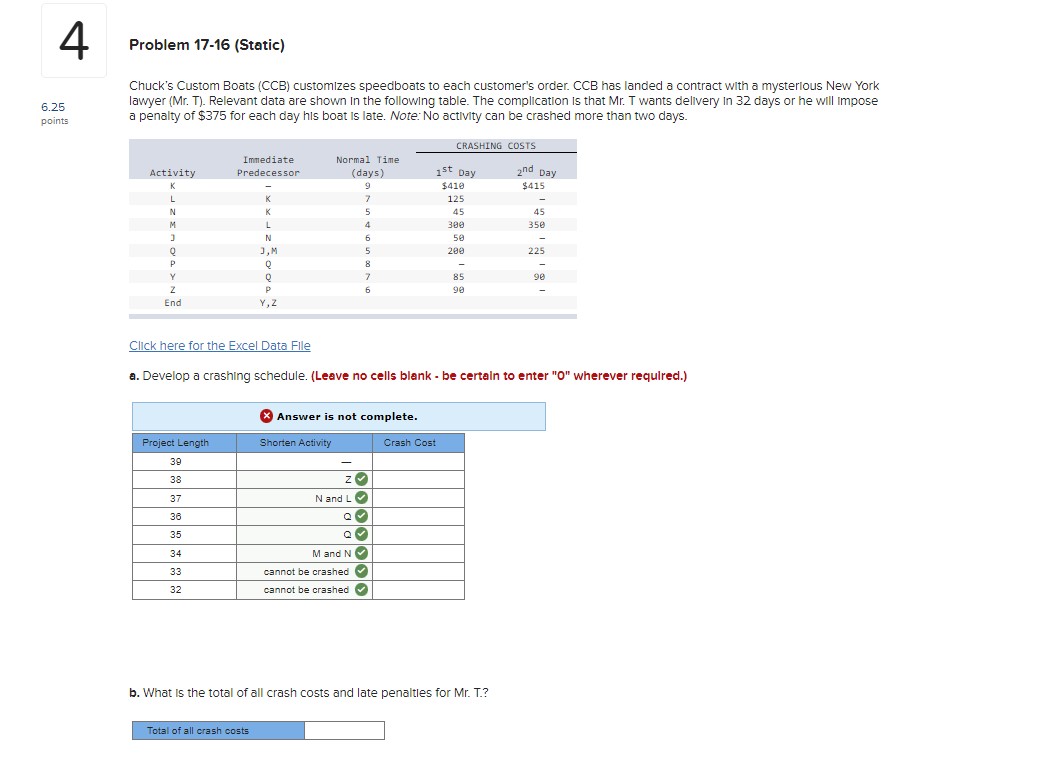Click the checkmark beside the second Q entry
Viewport: 1046px width, 759px height.
[x=360, y=534]
